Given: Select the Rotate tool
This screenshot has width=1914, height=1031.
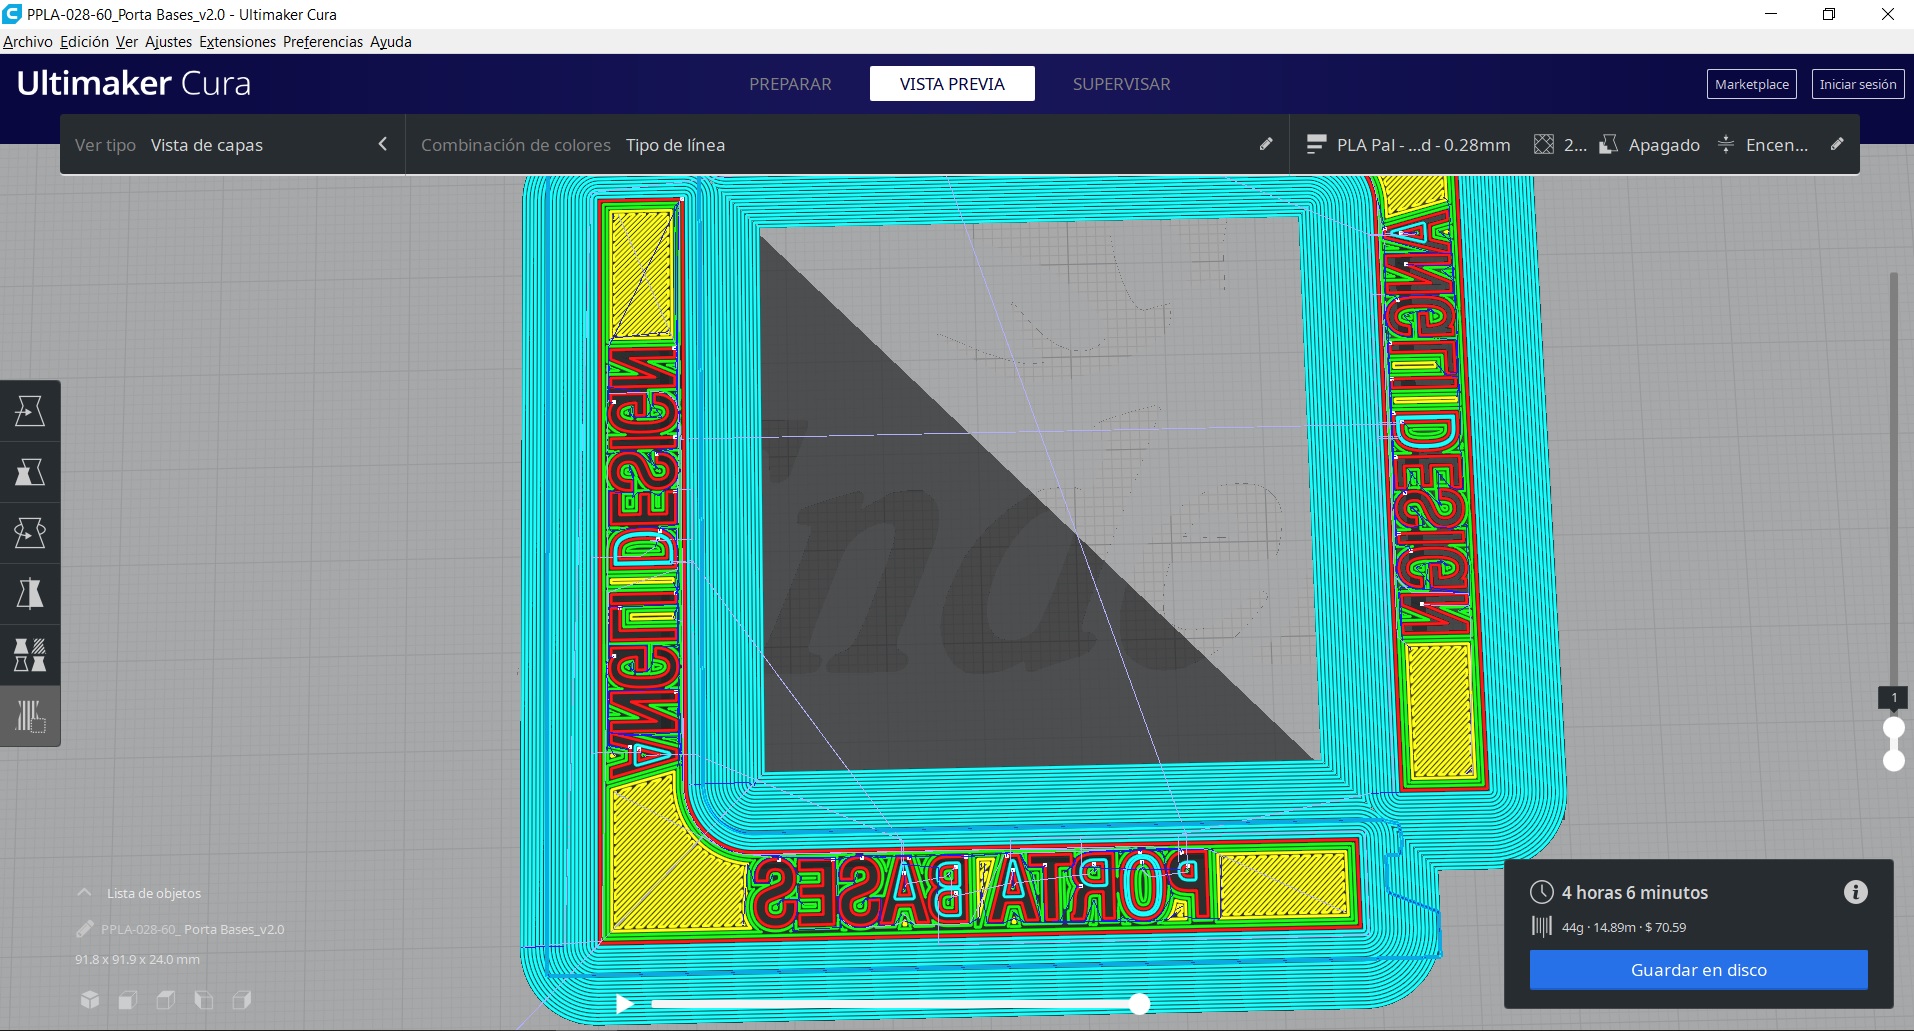Looking at the screenshot, I should (x=30, y=532).
